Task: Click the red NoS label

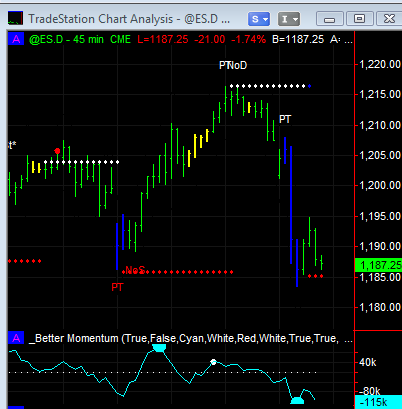Action: 135,270
